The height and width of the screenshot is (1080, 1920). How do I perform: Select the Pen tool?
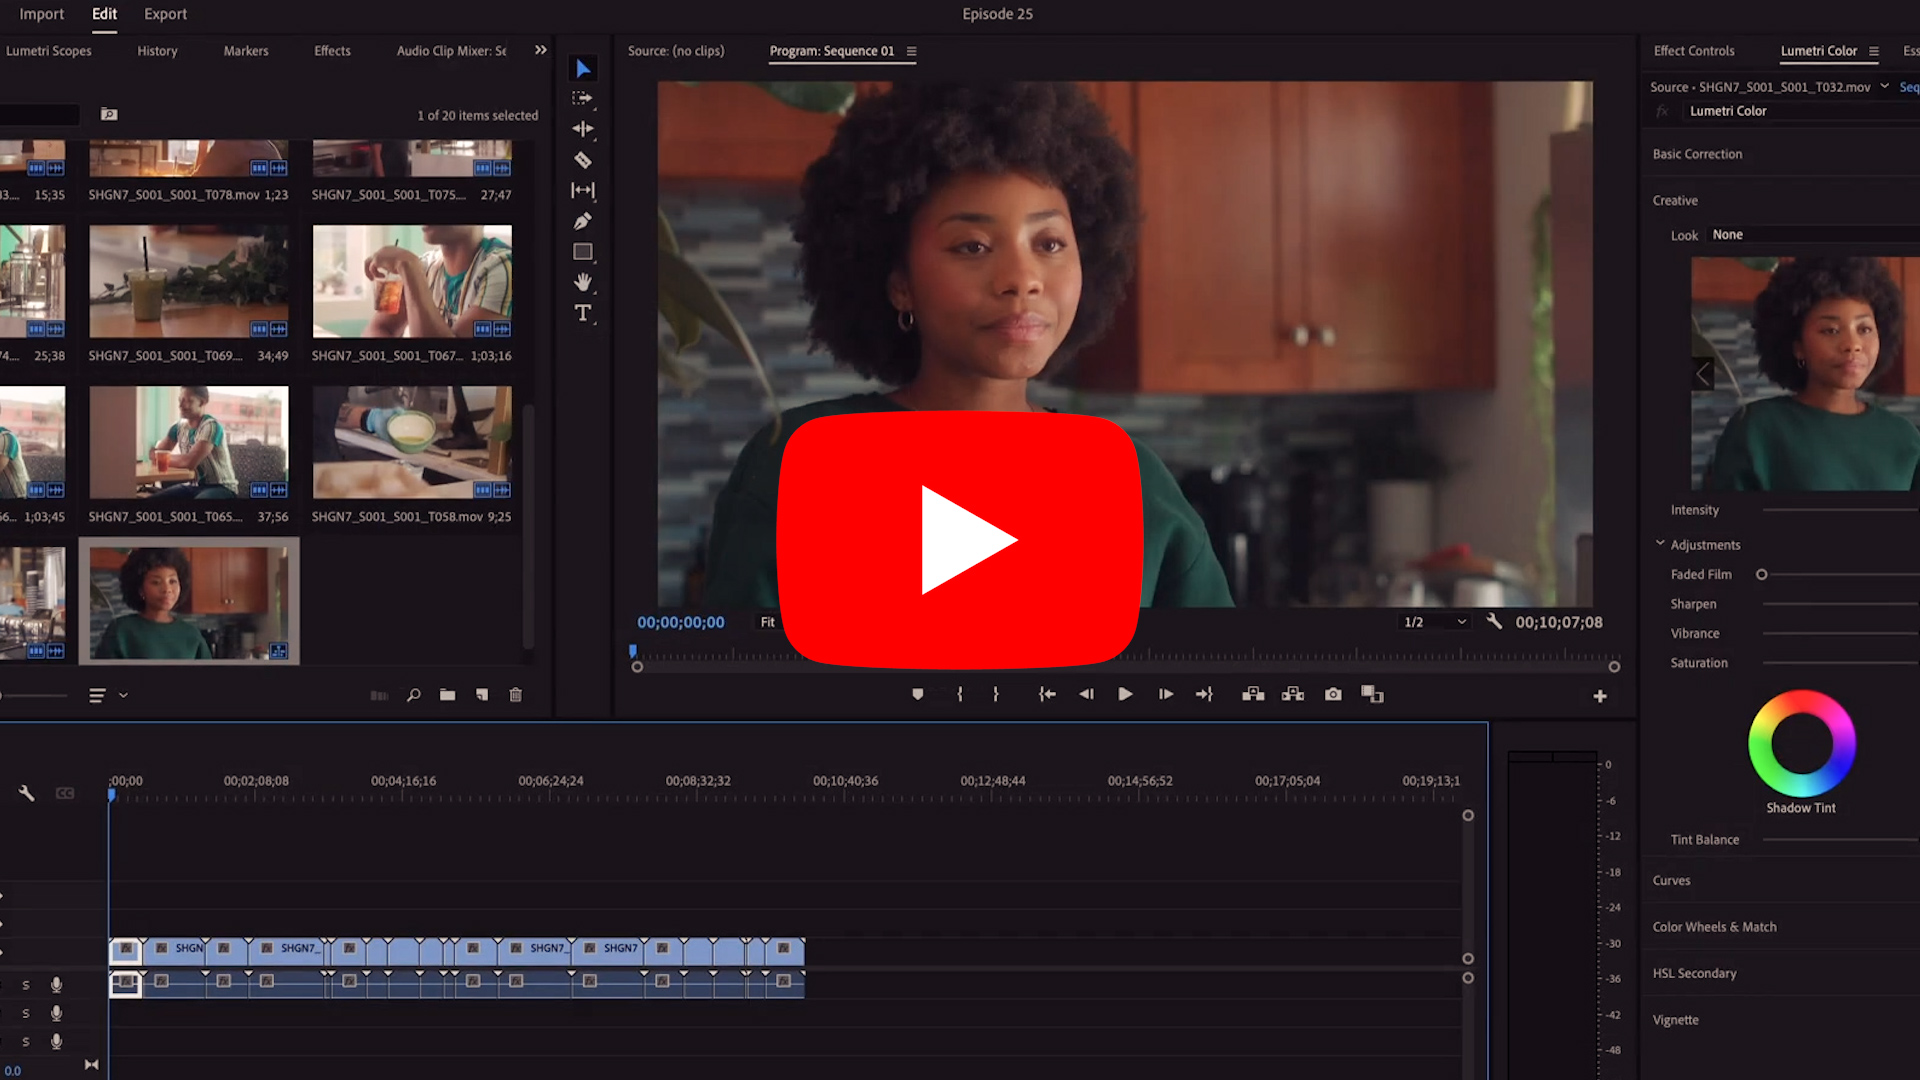coord(583,221)
